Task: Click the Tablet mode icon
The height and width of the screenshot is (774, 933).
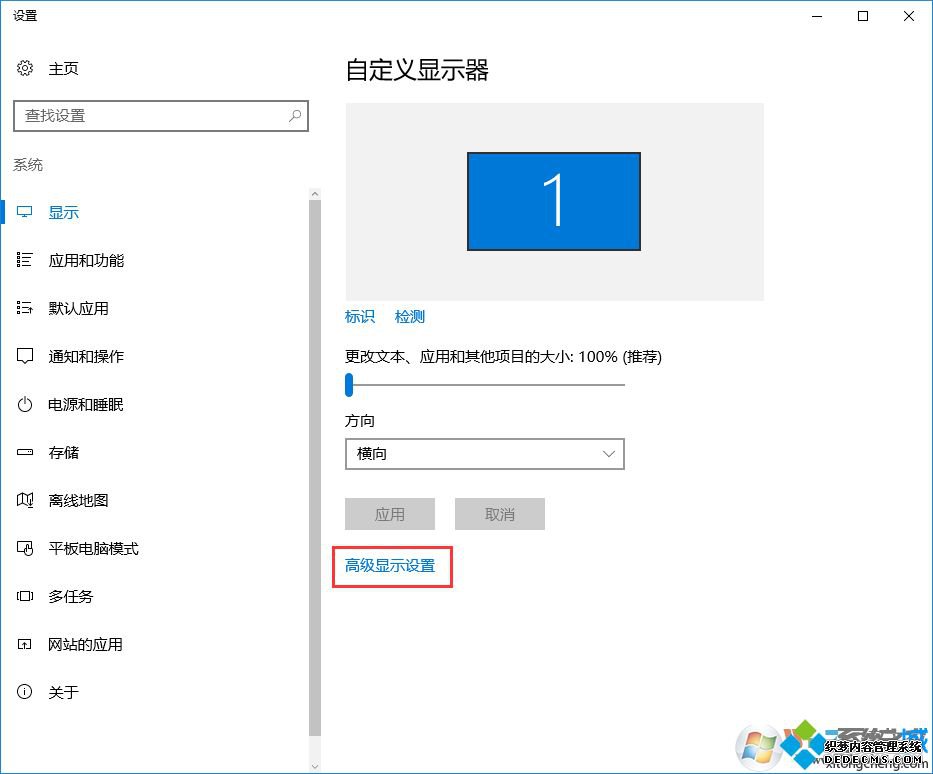Action: tap(24, 548)
